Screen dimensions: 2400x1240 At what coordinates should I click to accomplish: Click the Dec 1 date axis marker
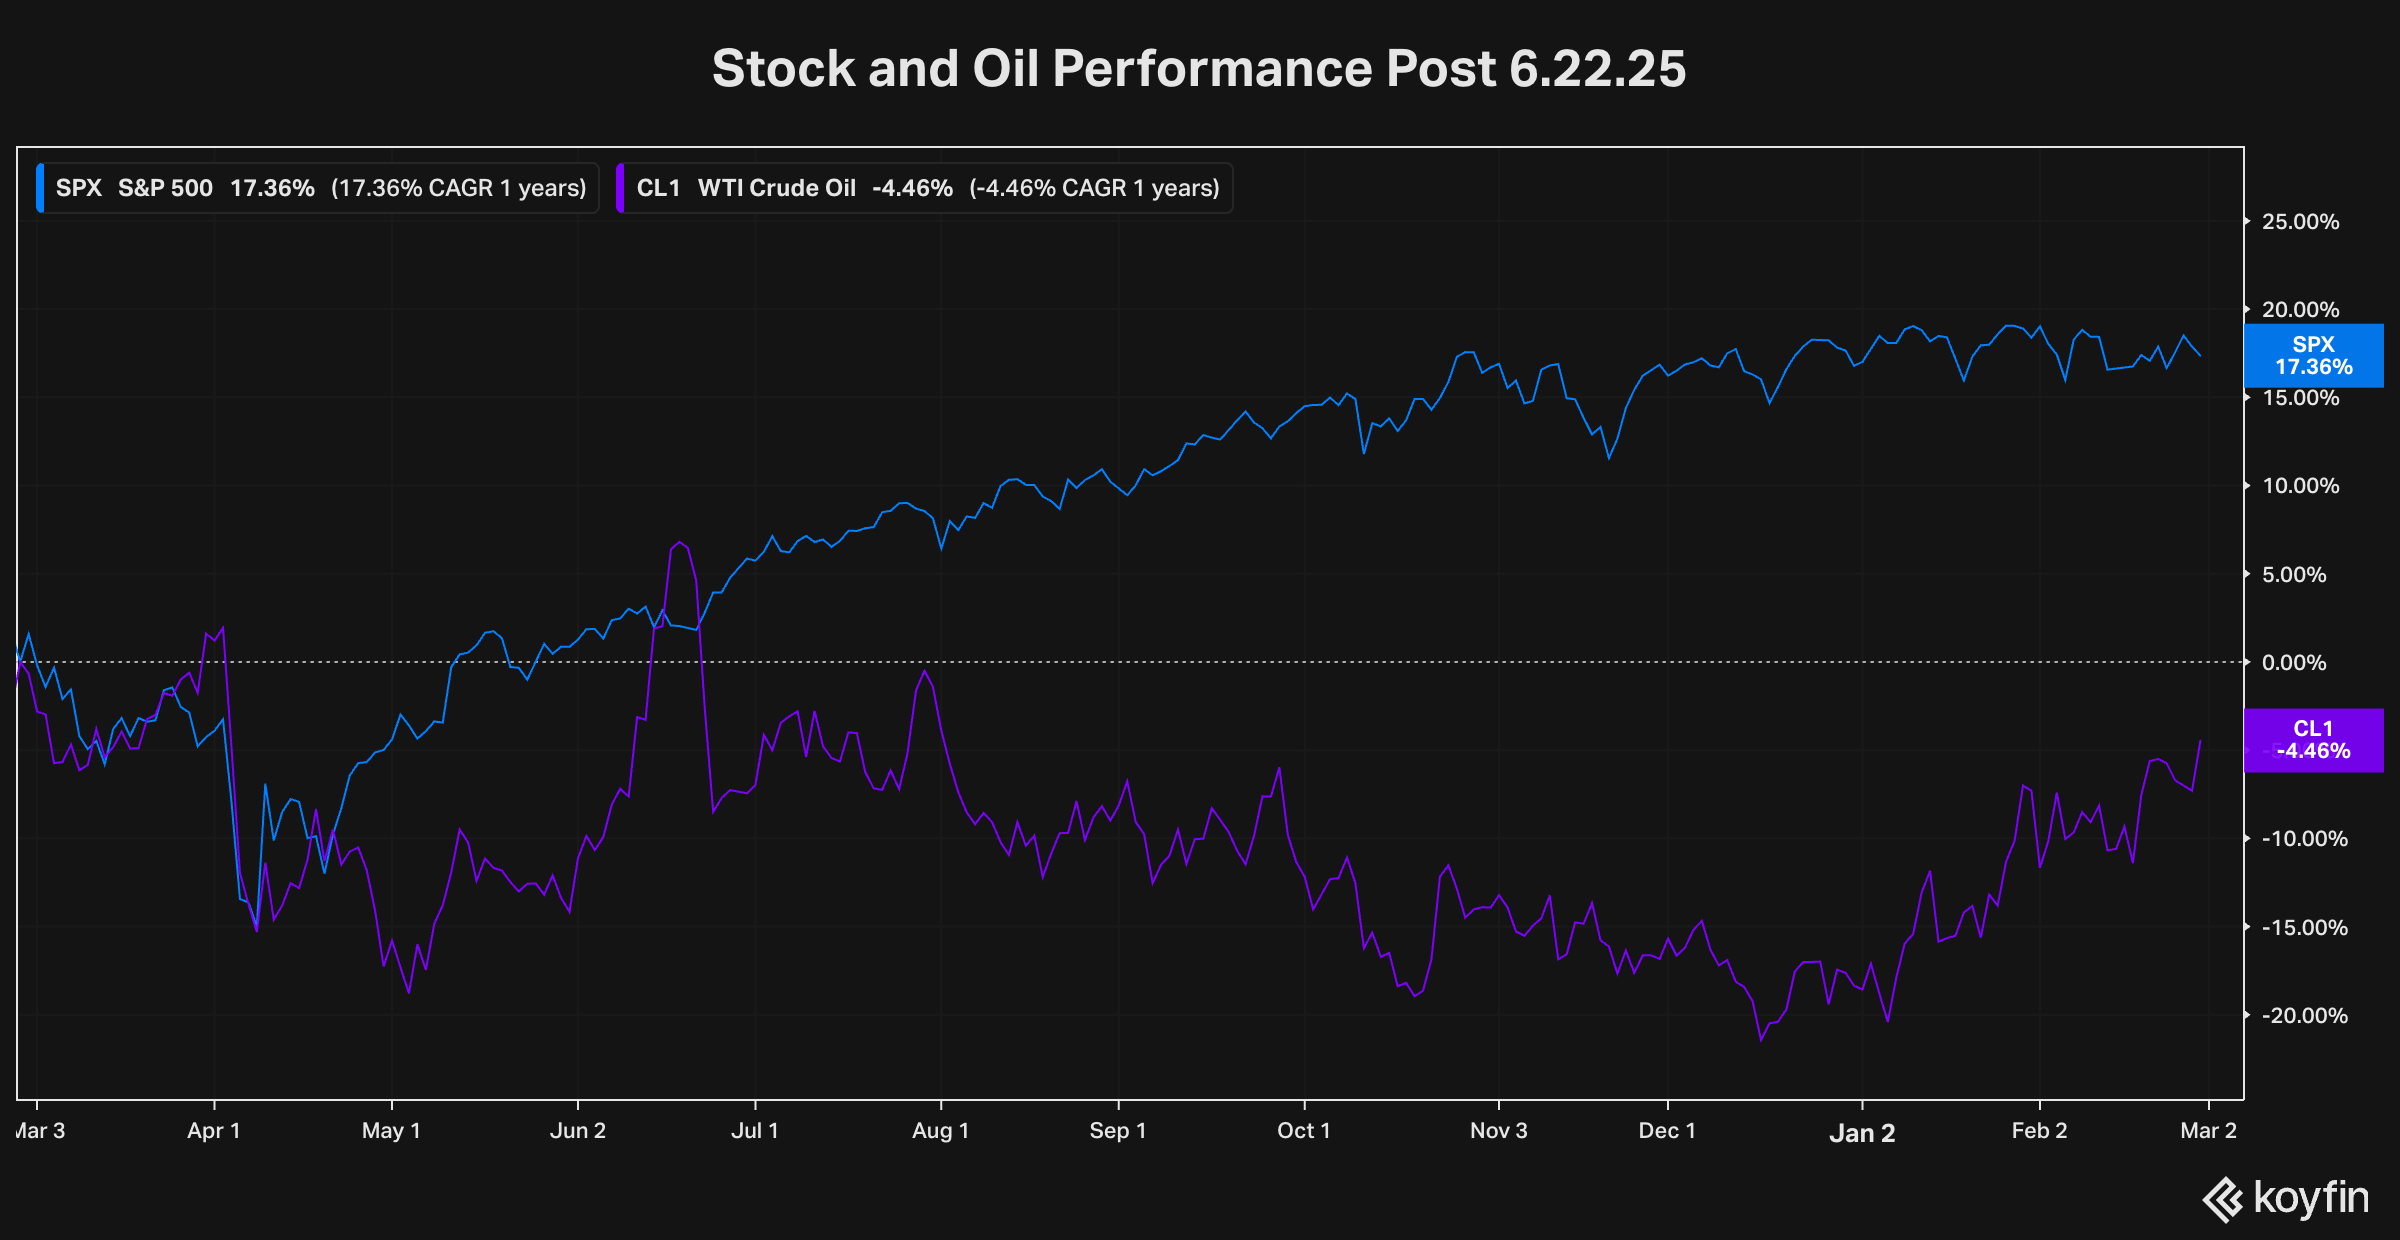[x=1666, y=1131]
